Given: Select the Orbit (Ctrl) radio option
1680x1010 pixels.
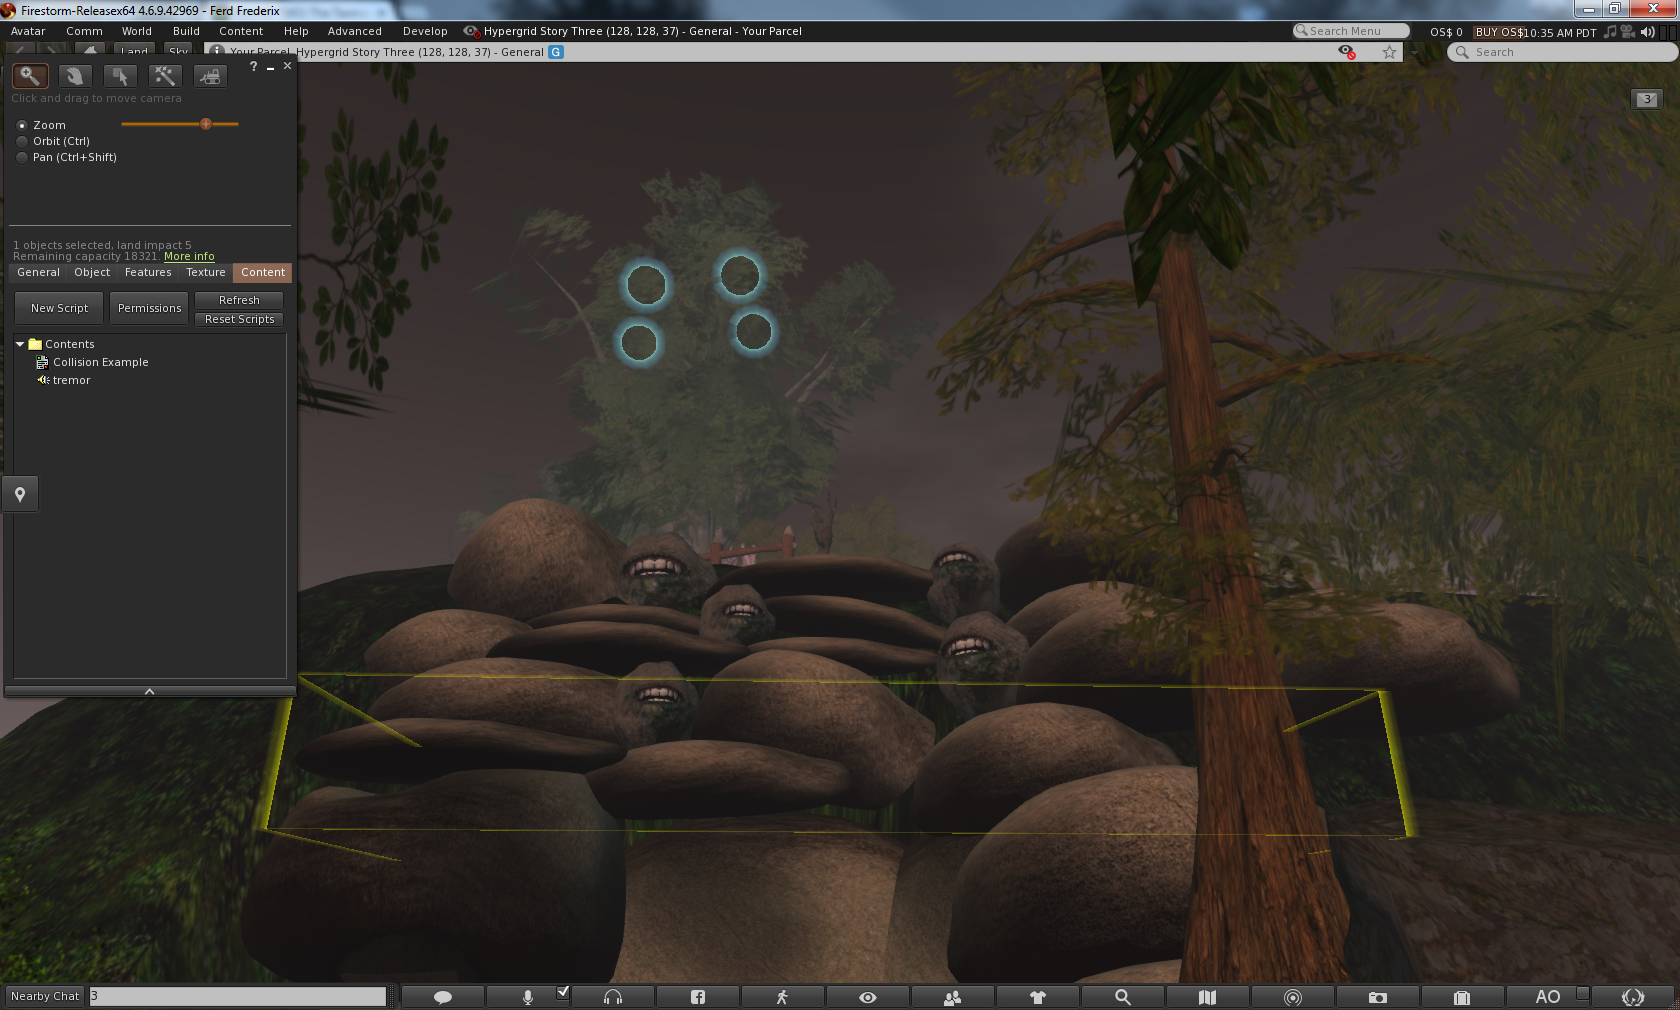Looking at the screenshot, I should (x=22, y=142).
